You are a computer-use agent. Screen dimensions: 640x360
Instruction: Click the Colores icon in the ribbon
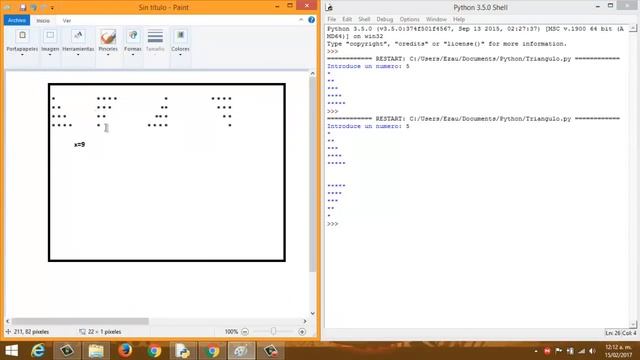click(180, 36)
